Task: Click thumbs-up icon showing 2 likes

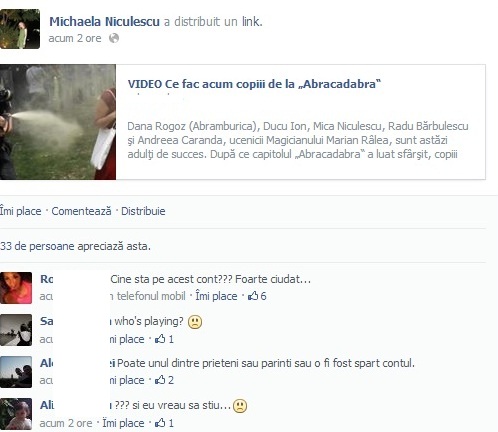Action: (x=160, y=380)
